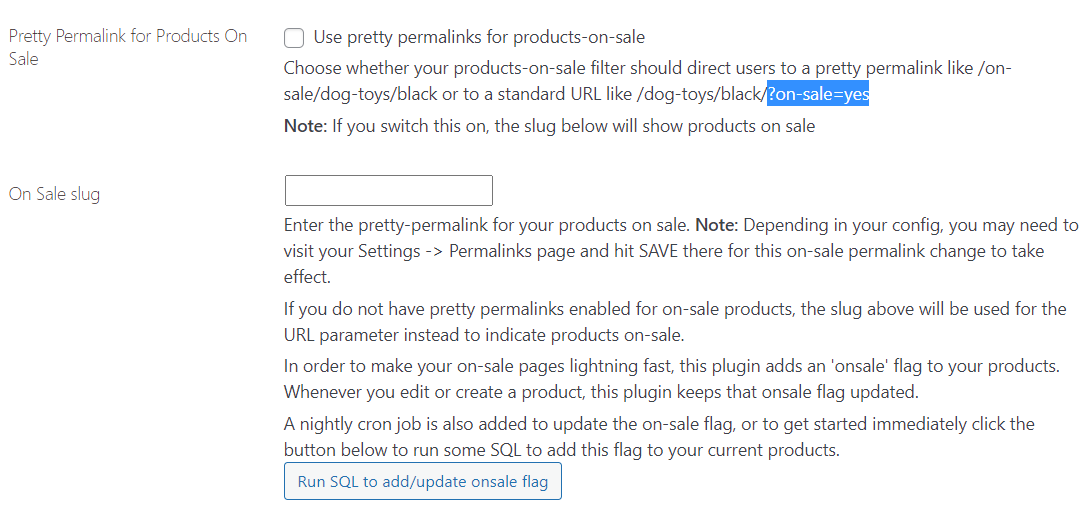Click the bold 'Note:' before 'Depending in your config'

[x=719, y=226]
